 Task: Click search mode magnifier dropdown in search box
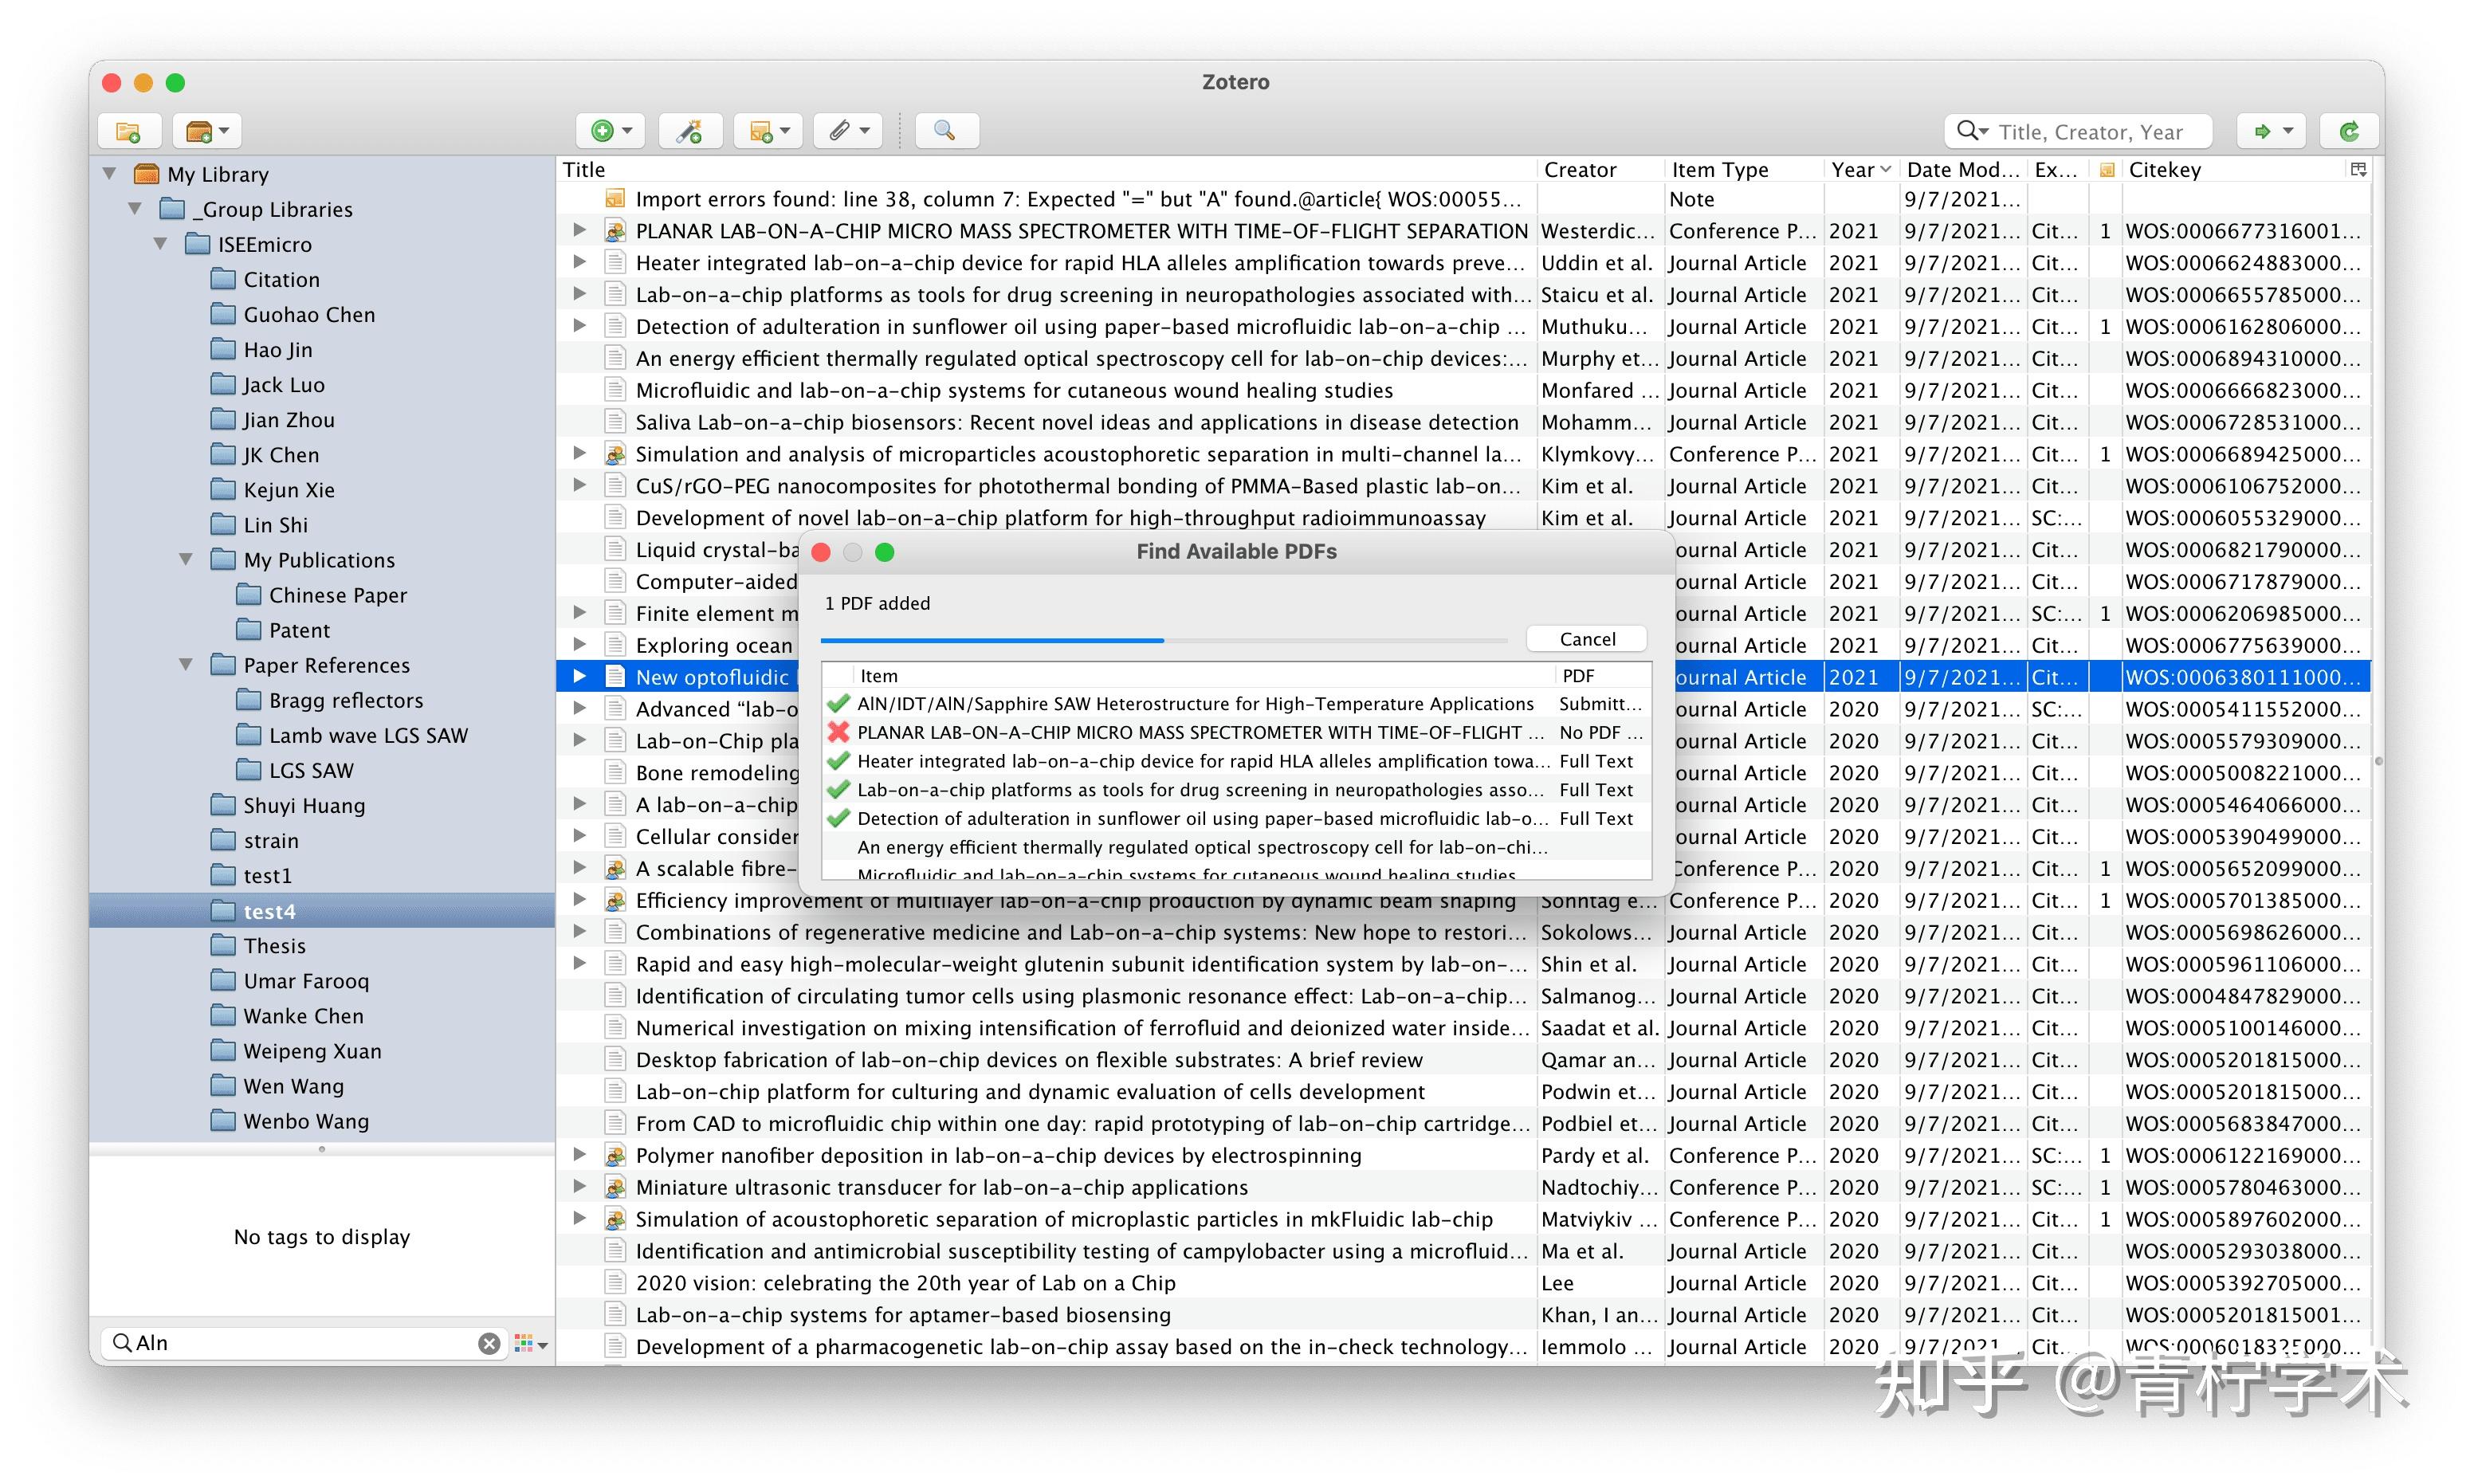click(1972, 131)
